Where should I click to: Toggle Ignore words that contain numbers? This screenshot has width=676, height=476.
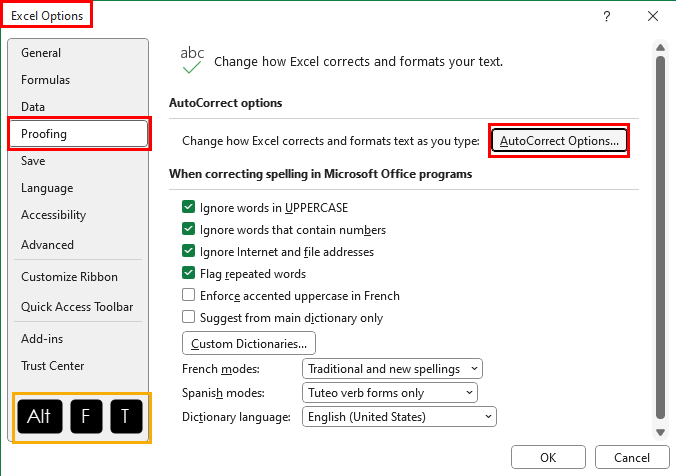188,229
